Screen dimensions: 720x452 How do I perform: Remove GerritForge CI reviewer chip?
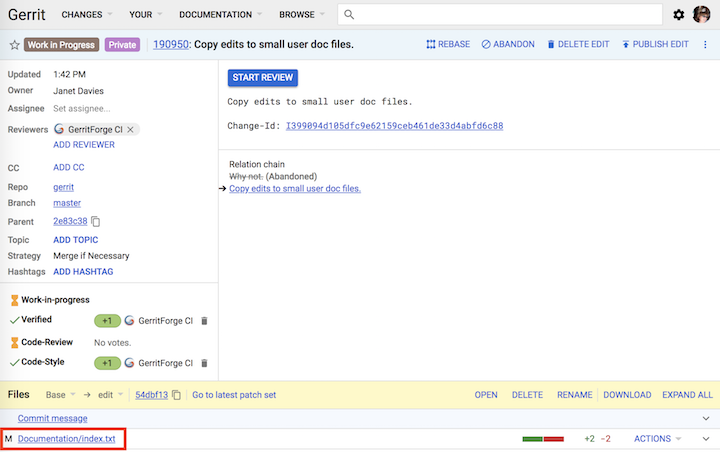[132, 129]
